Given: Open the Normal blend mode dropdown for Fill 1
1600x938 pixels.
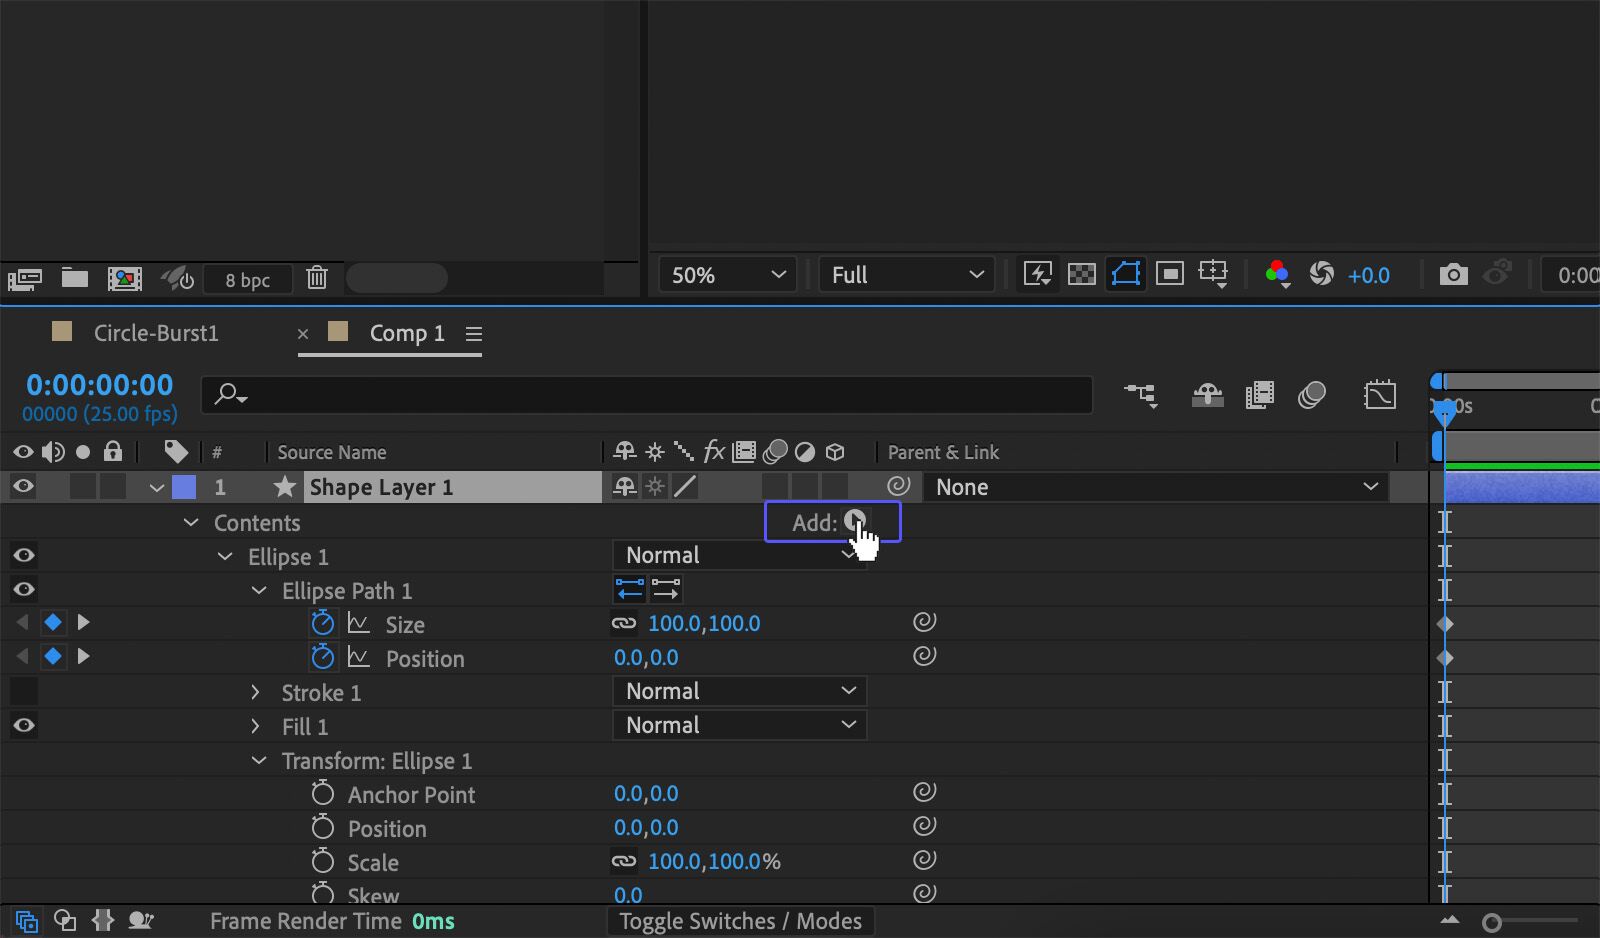Looking at the screenshot, I should [x=738, y=725].
